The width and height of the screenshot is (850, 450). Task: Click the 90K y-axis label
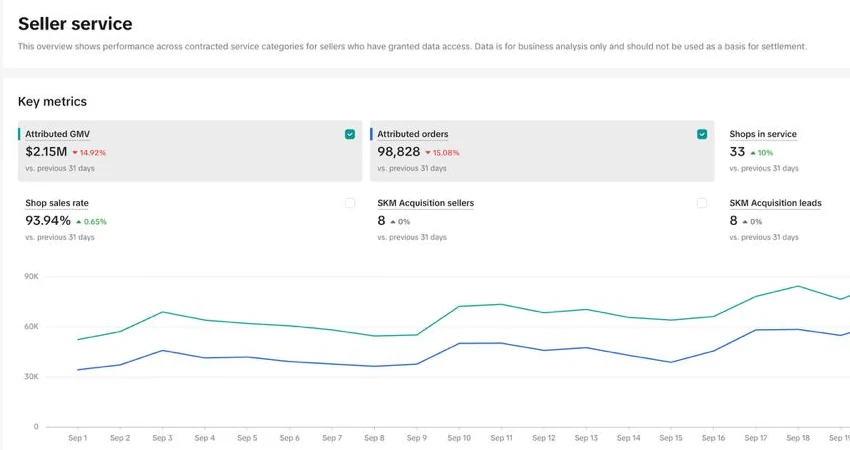tap(31, 277)
